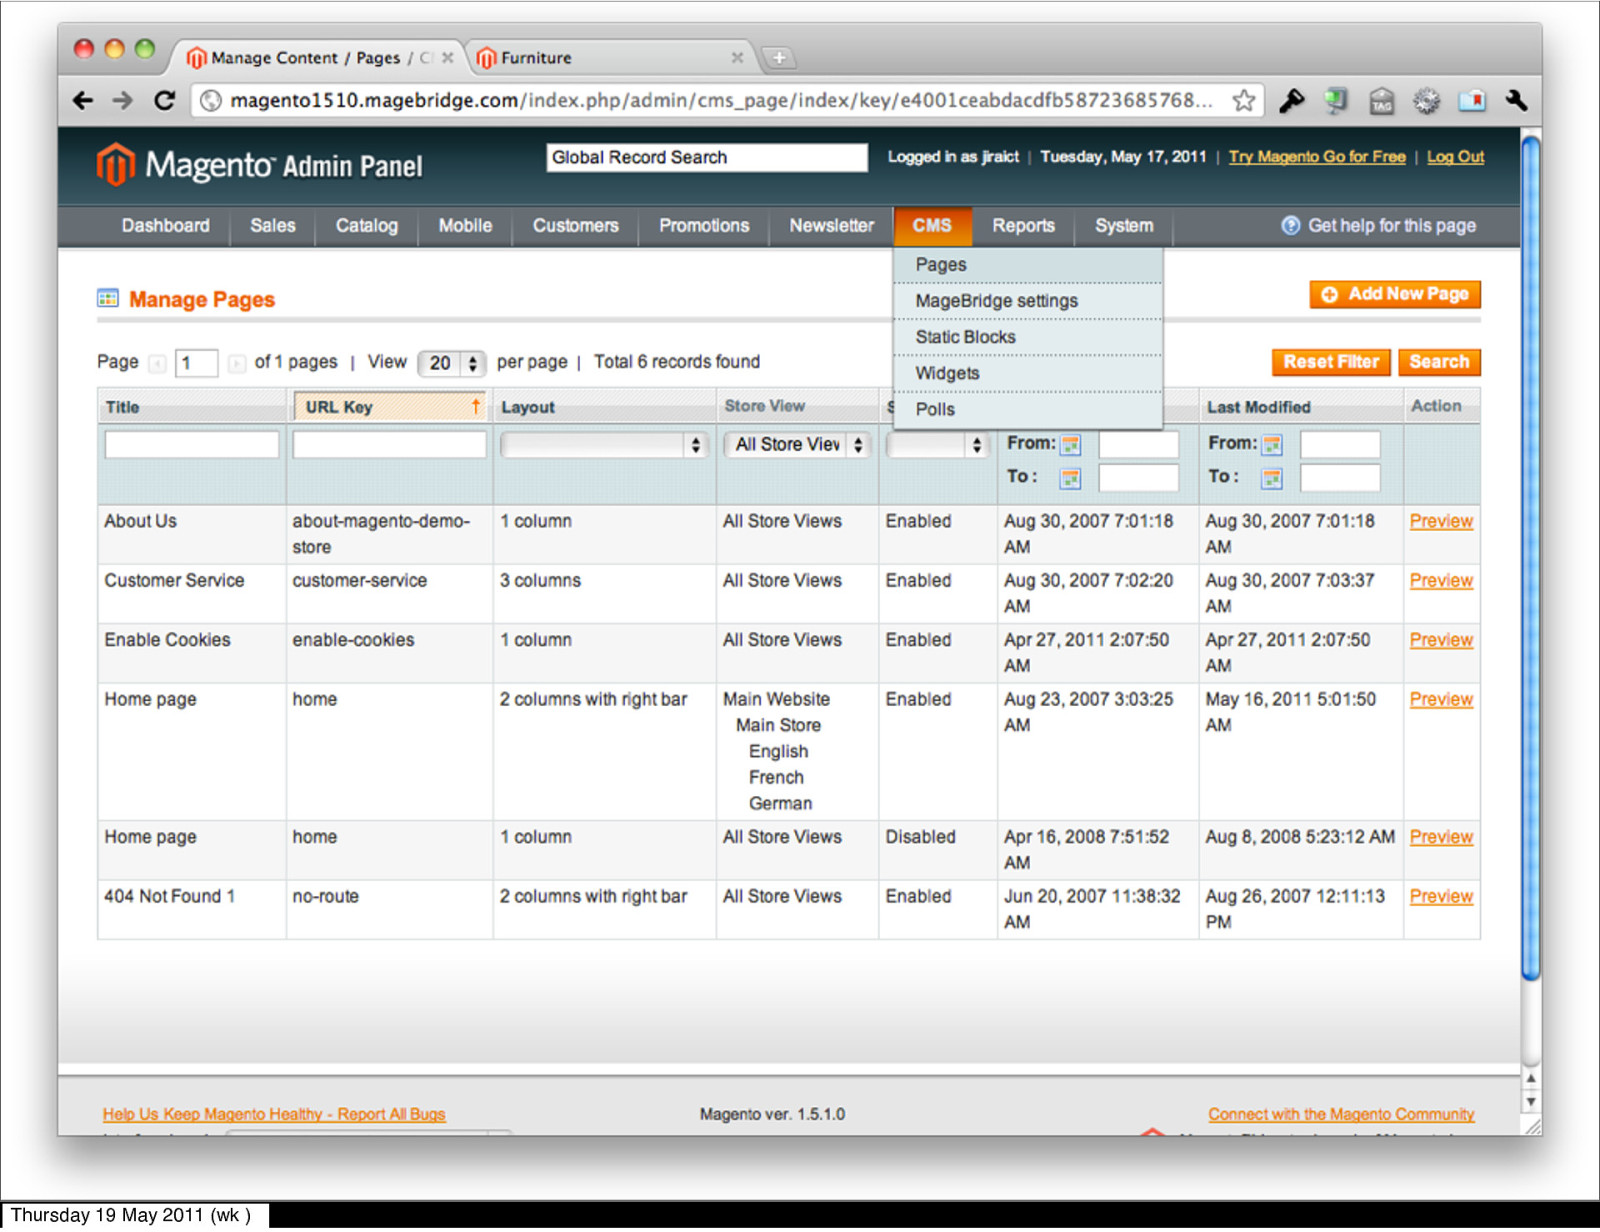Open the Chrome wrench menu
Viewport: 1600px width, 1232px height.
pos(1516,100)
